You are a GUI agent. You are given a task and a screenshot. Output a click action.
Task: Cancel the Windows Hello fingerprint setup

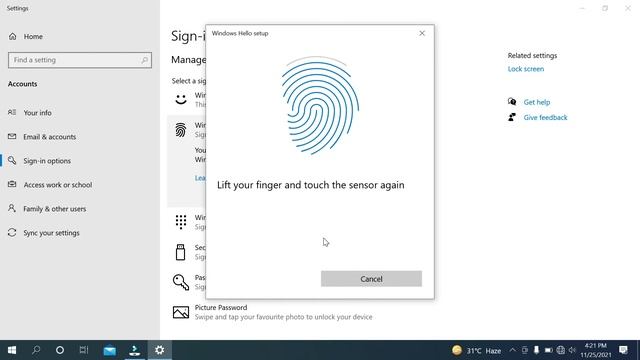coord(371,279)
